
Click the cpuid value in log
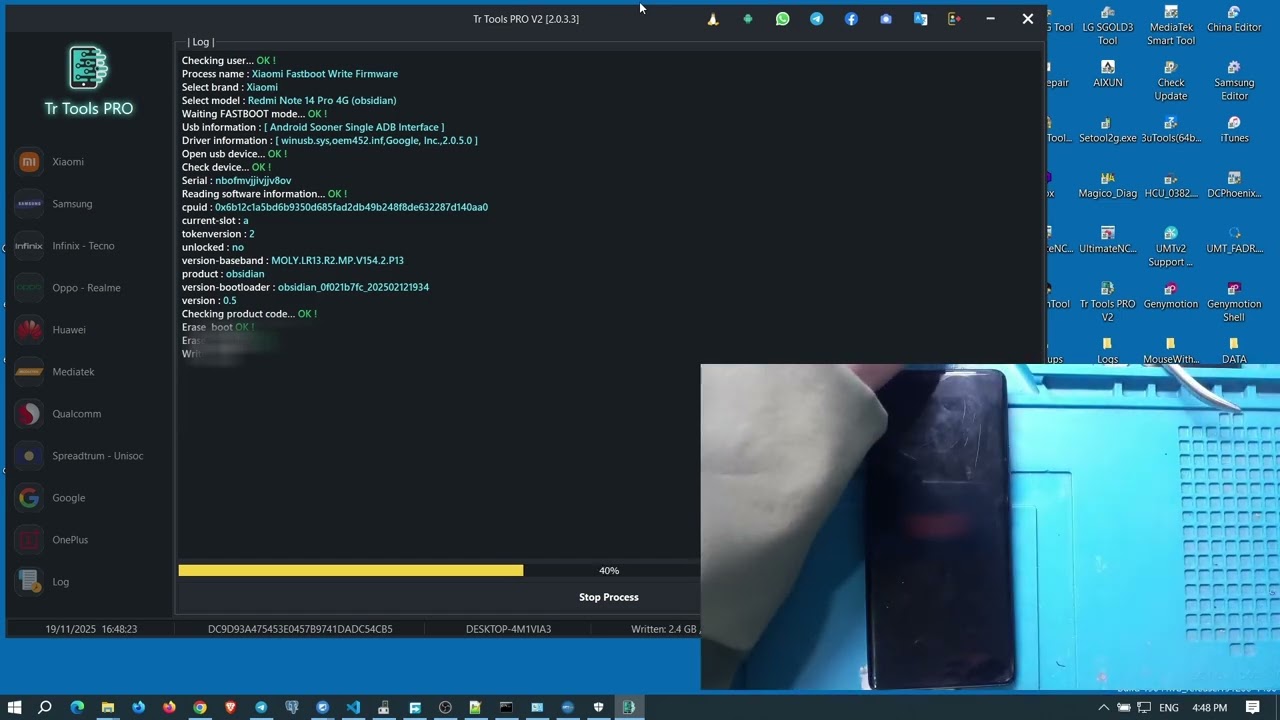tap(351, 207)
